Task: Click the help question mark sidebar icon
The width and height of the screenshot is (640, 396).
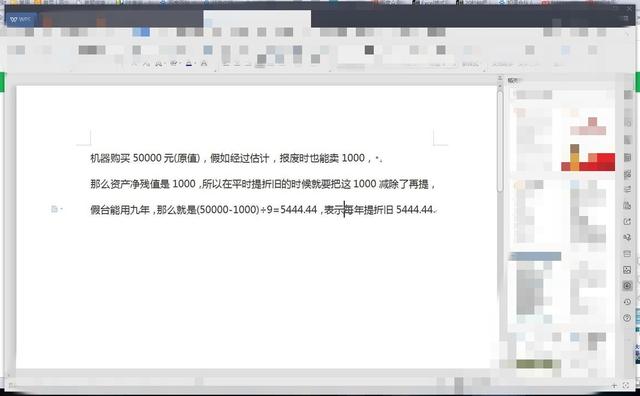Action: [627, 318]
